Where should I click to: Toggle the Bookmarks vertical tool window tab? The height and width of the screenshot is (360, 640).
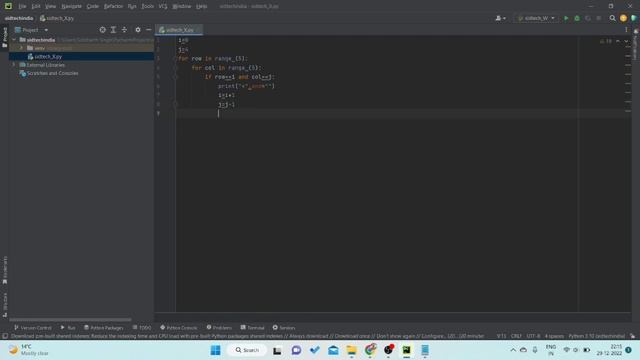4,270
